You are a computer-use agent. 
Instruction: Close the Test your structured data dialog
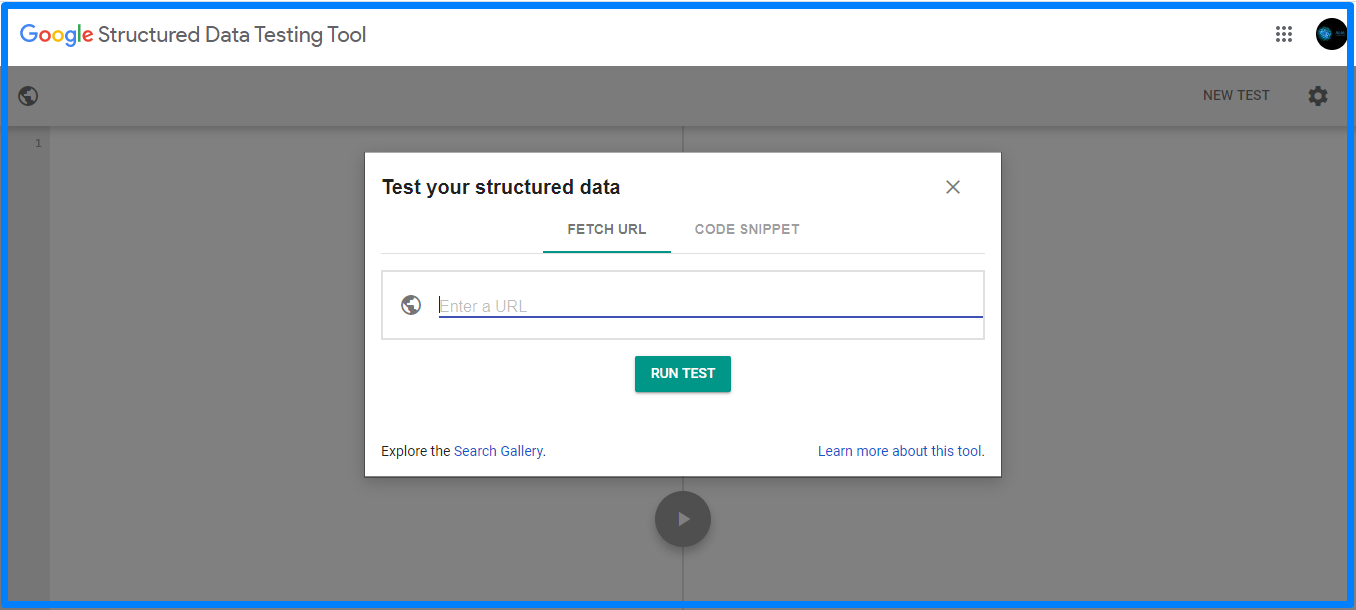pyautogui.click(x=953, y=187)
